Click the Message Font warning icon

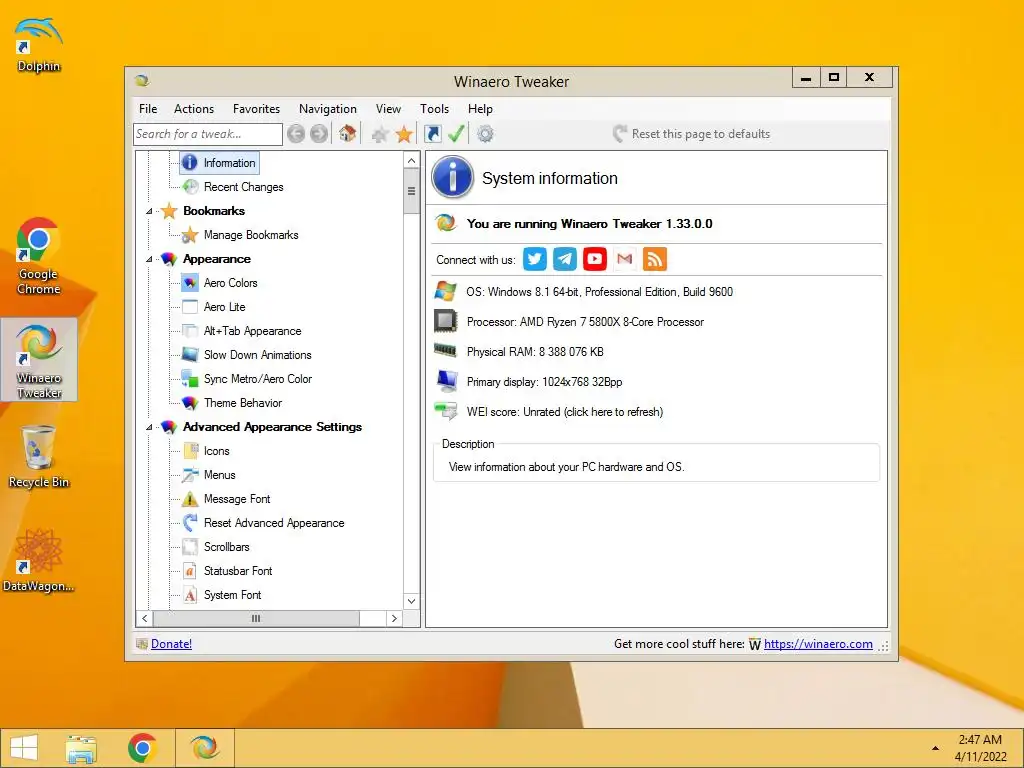click(190, 499)
